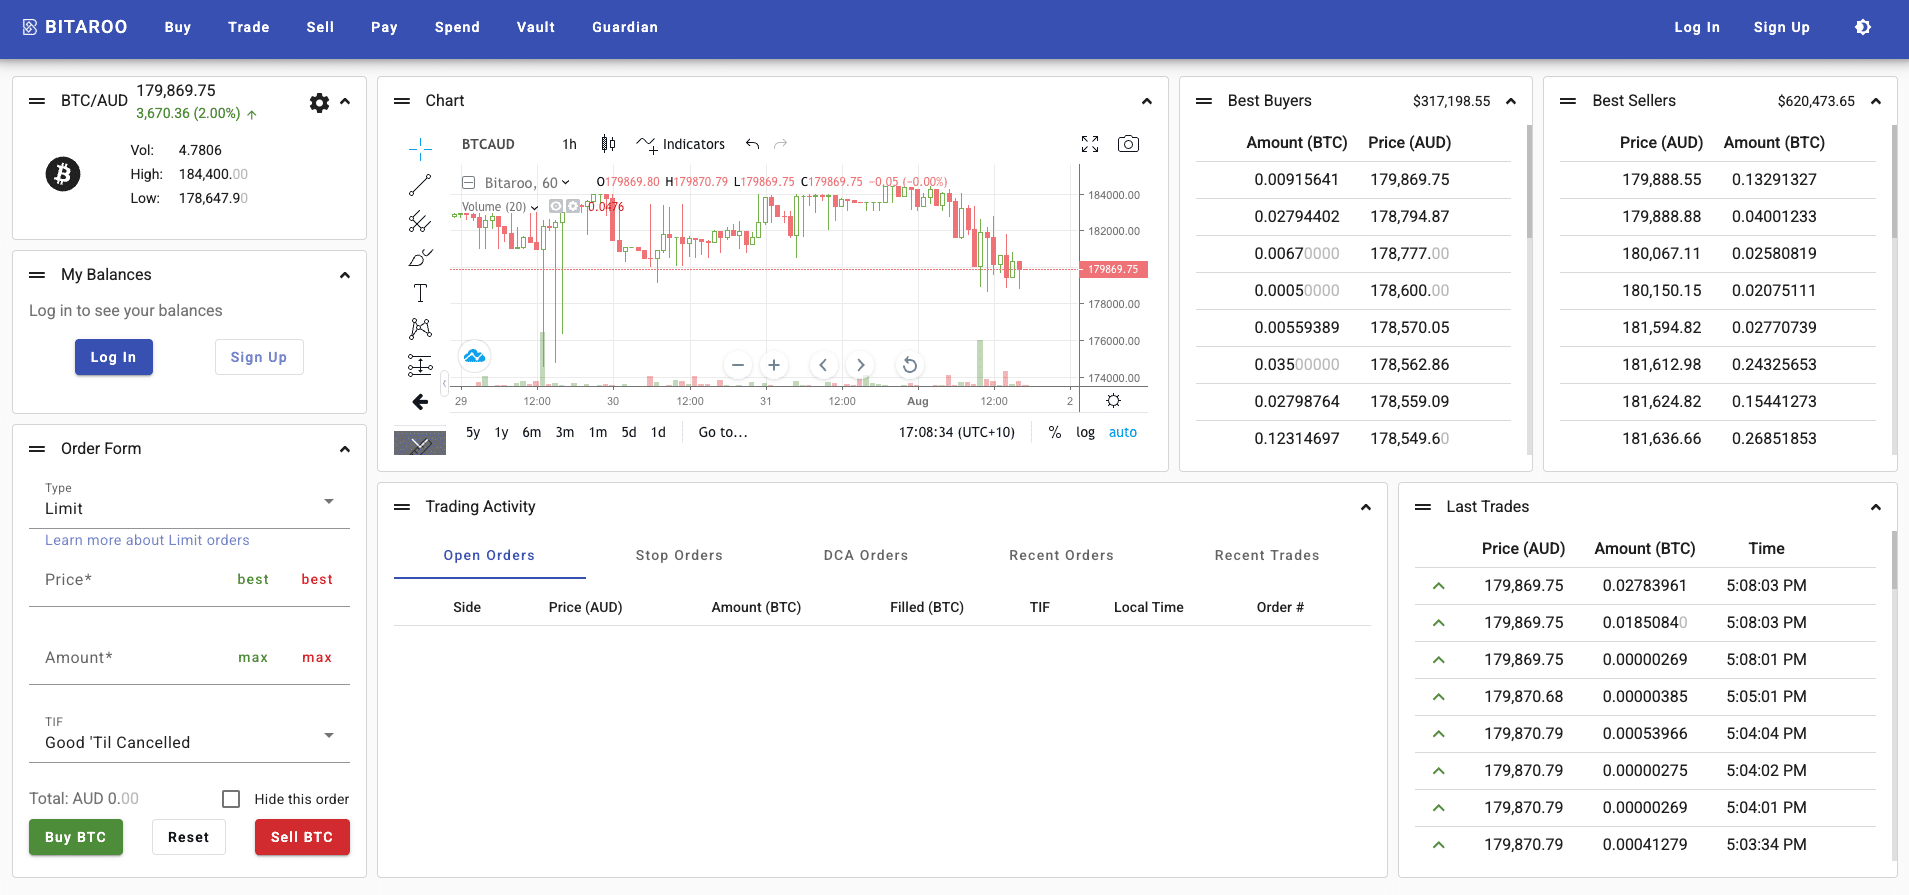Collapse the Last Trades panel

1876,507
